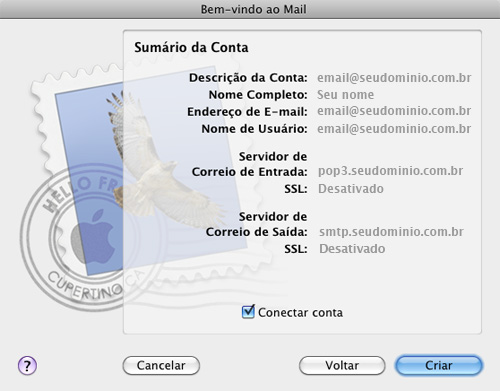This screenshot has height=391, width=500.
Task: Click the Conectar conta label text
Action: (x=300, y=312)
